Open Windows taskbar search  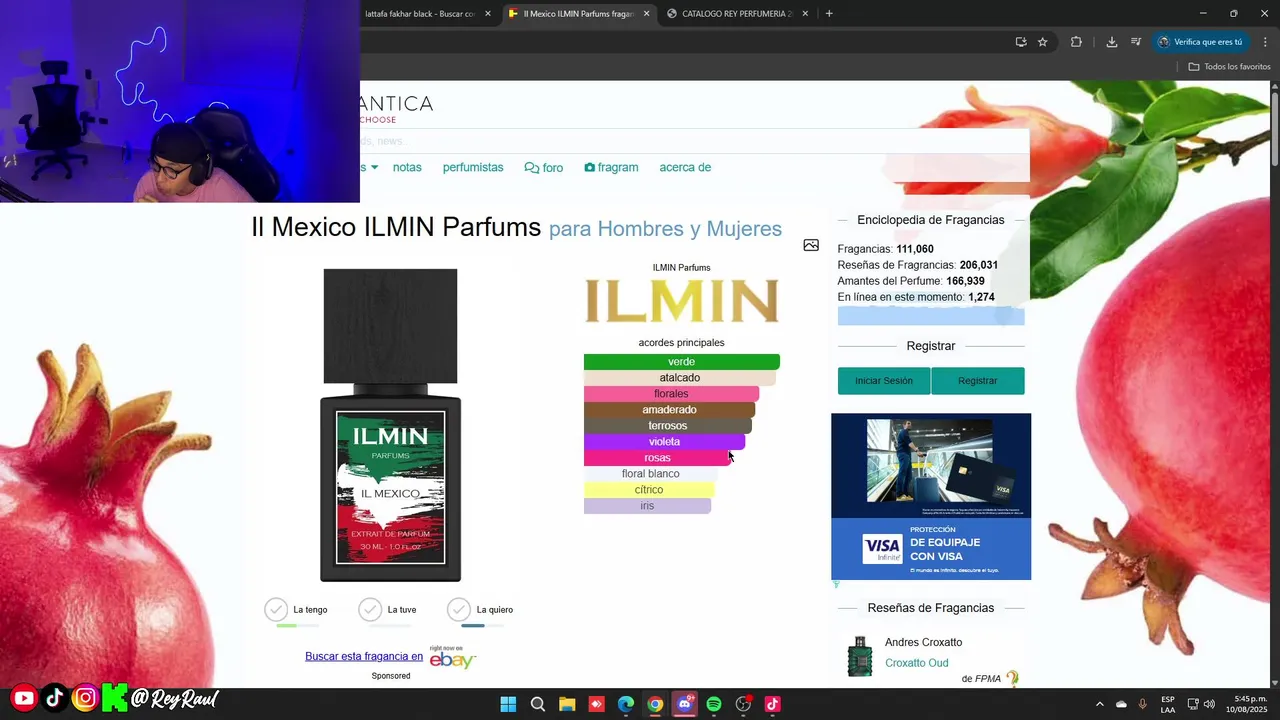[x=538, y=704]
